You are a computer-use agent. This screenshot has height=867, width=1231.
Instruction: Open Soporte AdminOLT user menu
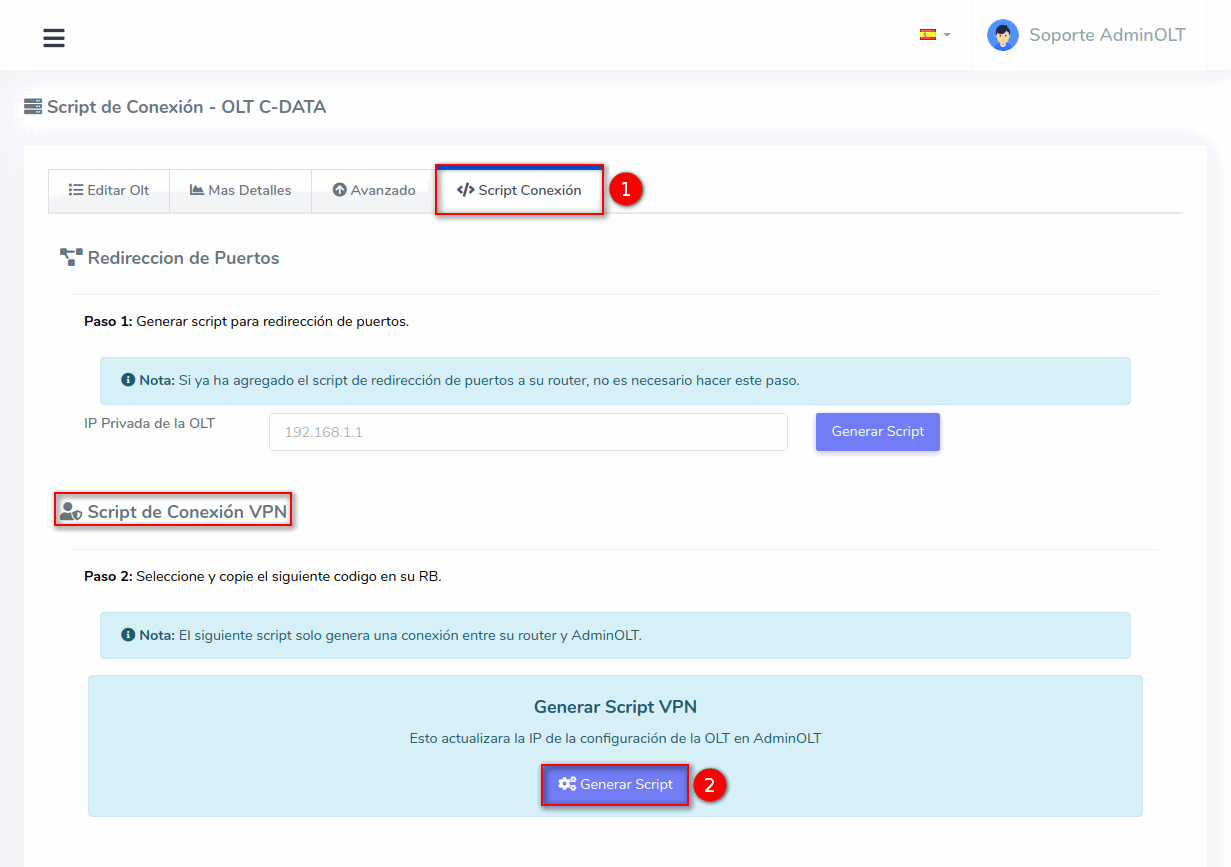pyautogui.click(x=1106, y=35)
